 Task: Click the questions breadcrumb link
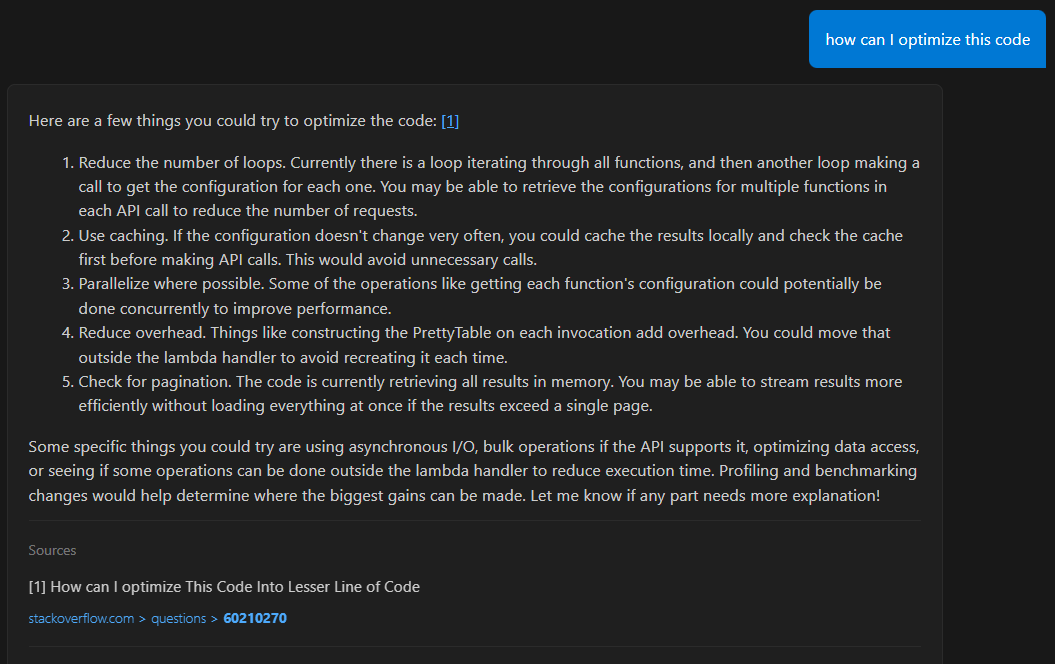(x=178, y=618)
